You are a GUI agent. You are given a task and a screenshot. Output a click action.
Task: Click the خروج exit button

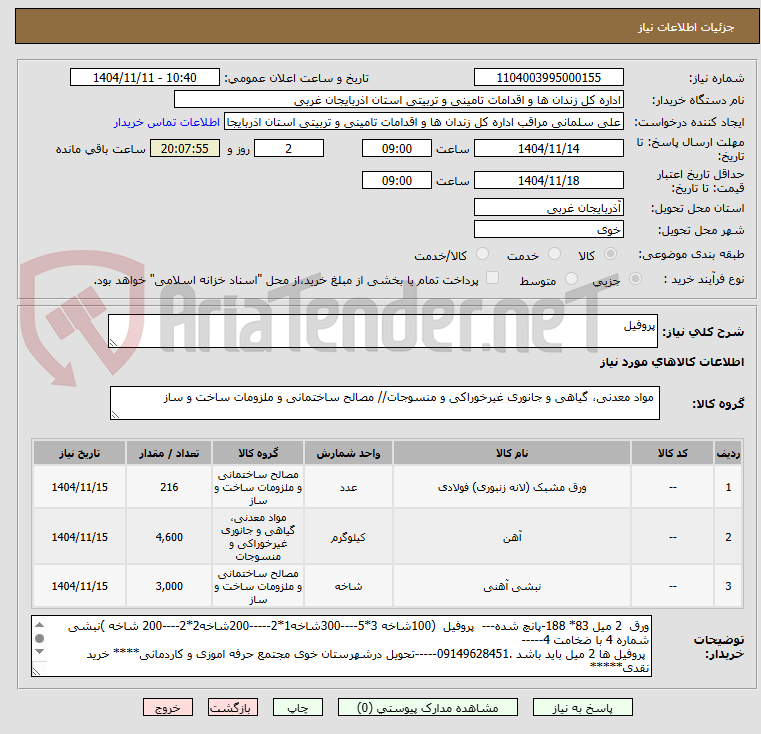click(167, 707)
